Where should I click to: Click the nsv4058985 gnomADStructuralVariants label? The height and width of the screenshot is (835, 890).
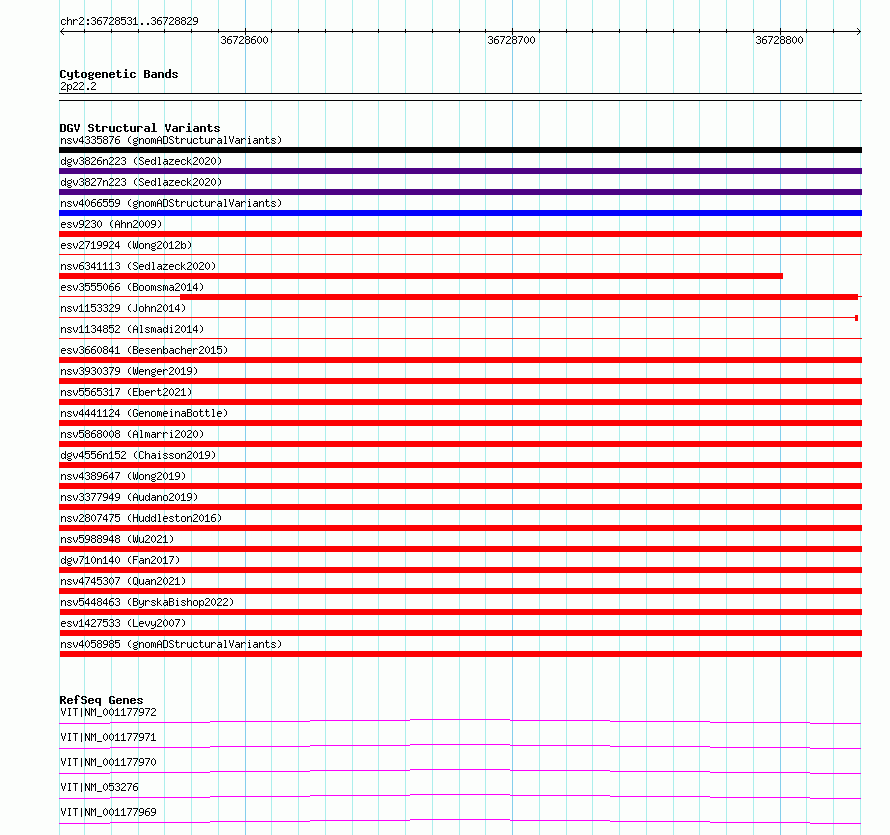click(x=171, y=644)
